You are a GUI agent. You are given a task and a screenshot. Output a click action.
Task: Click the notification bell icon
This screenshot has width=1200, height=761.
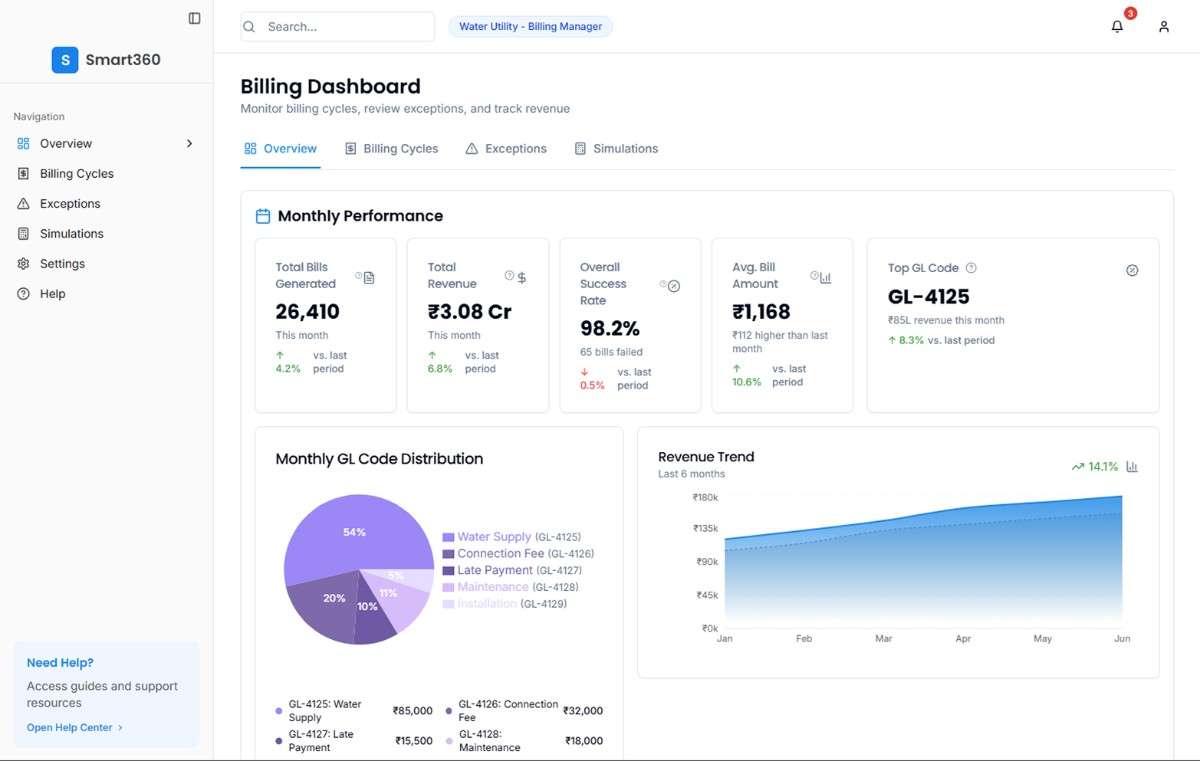tap(1117, 26)
